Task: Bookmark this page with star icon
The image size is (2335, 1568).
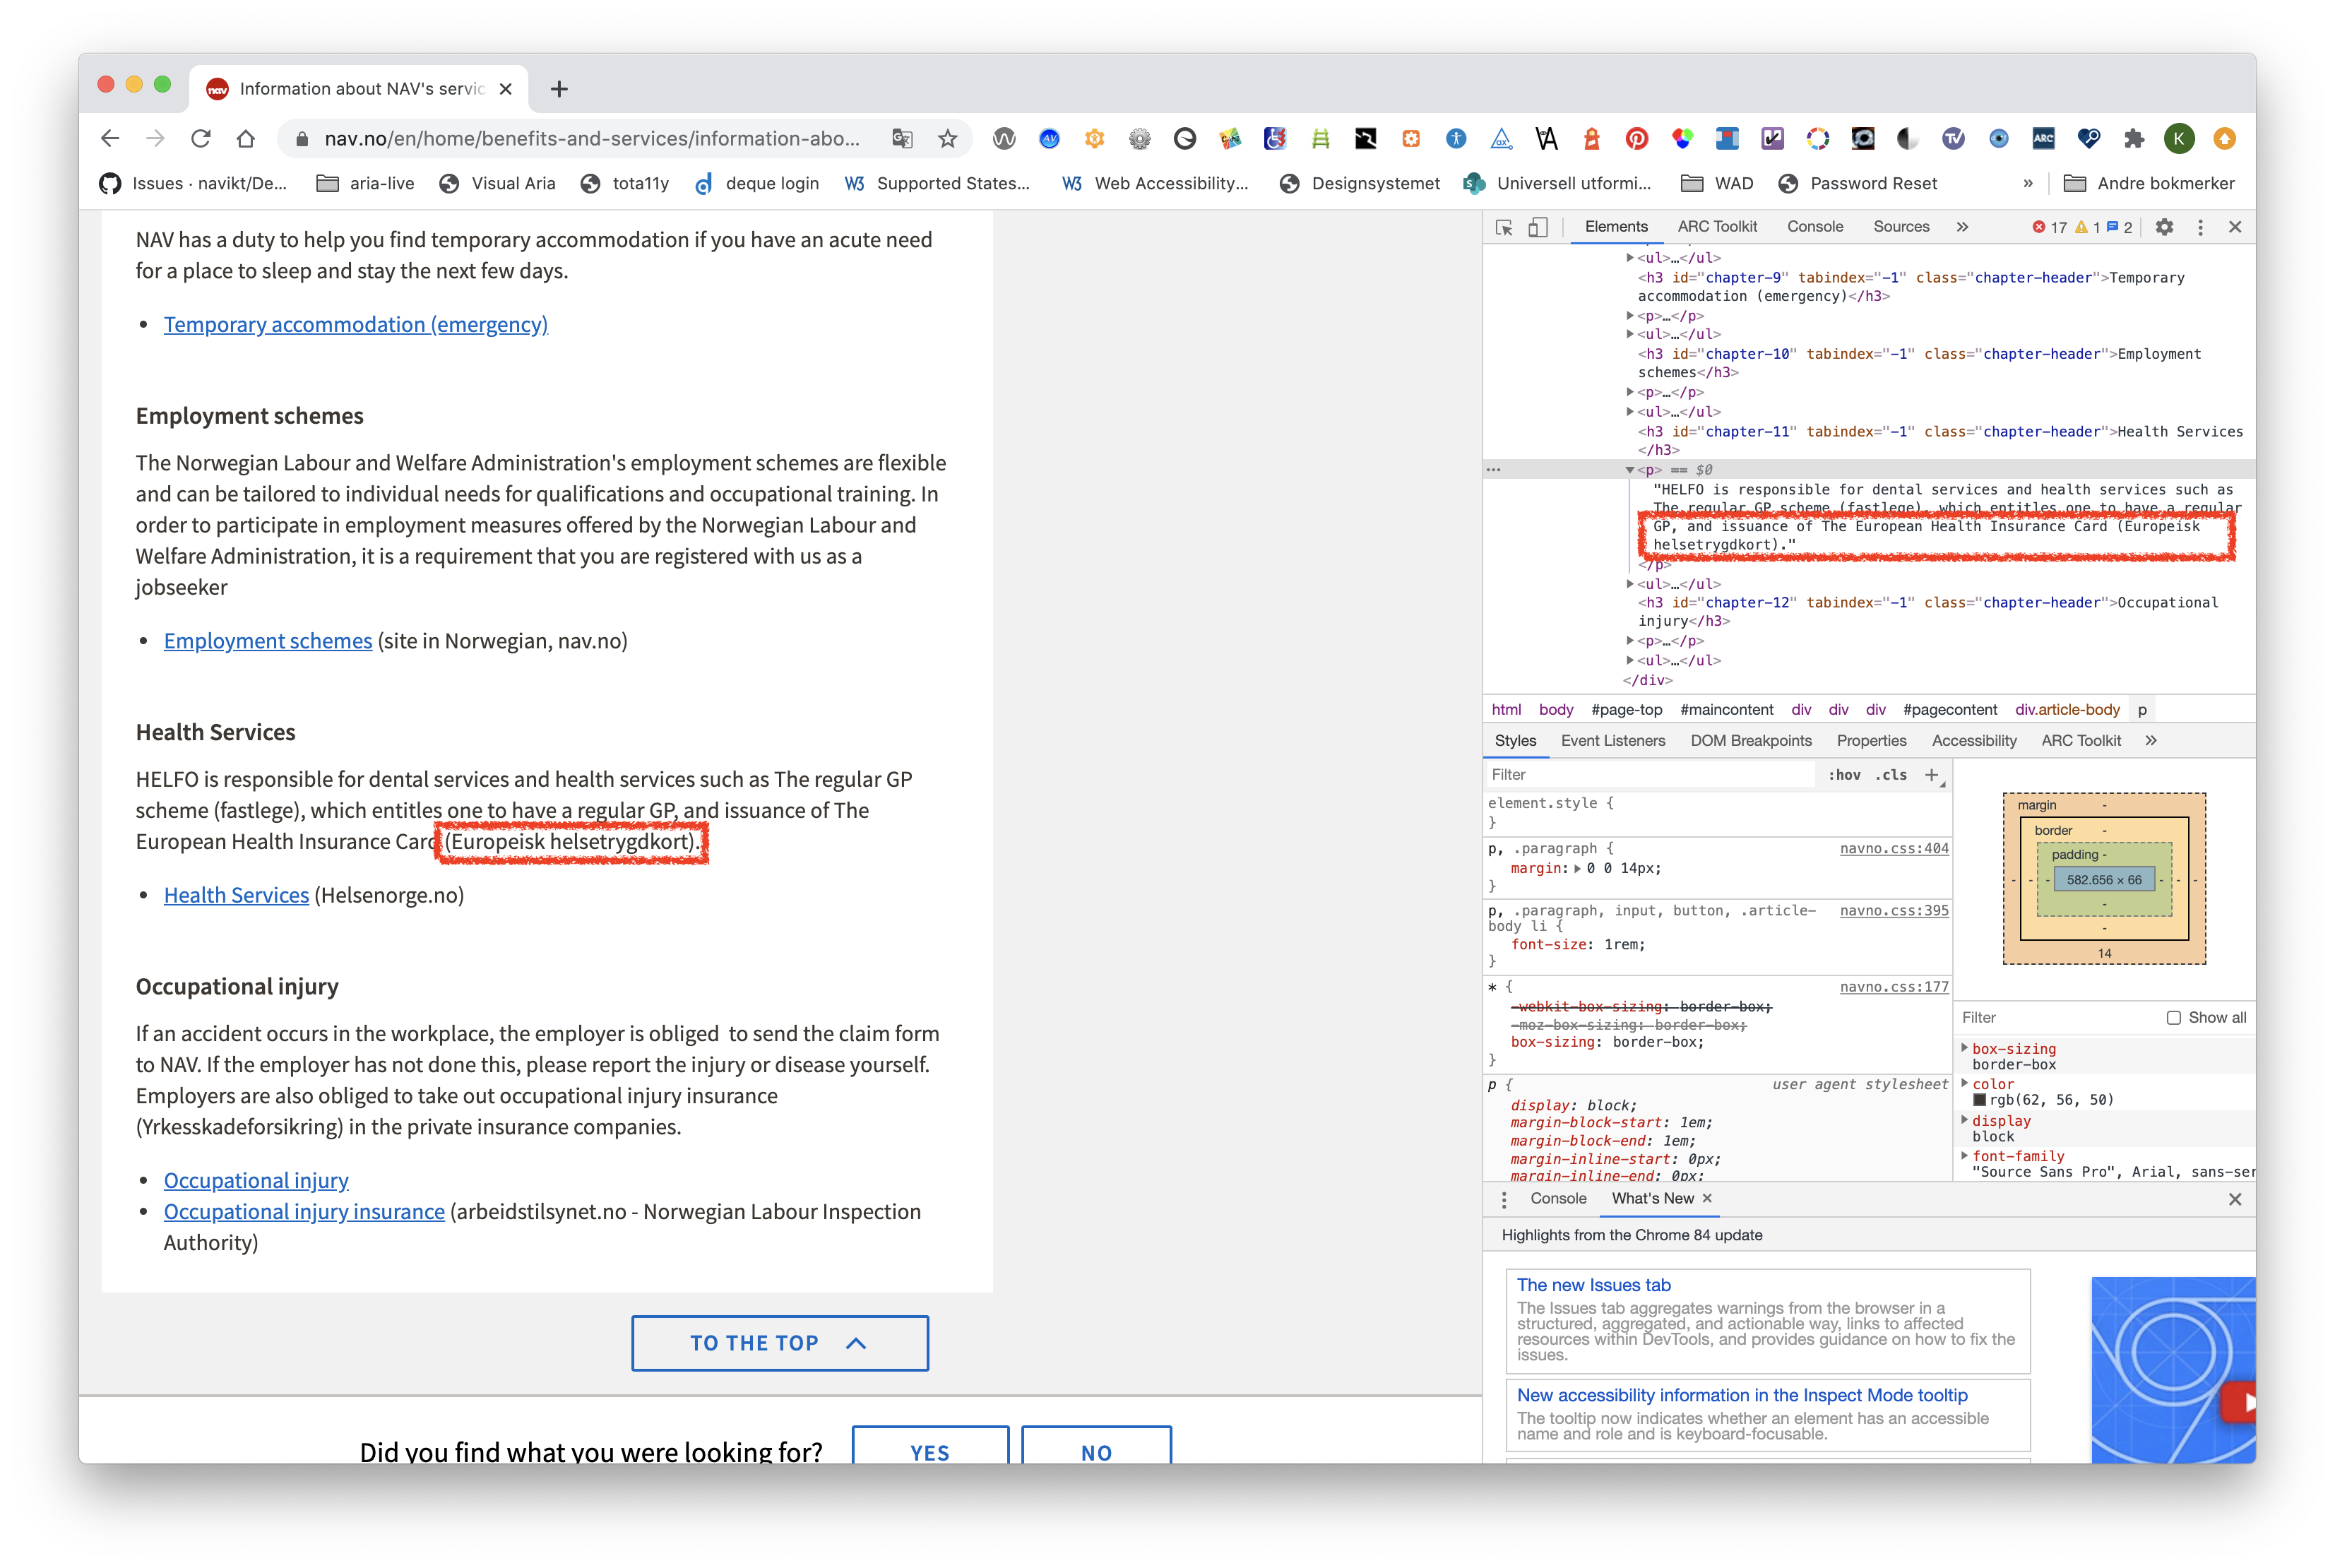Action: click(x=947, y=139)
